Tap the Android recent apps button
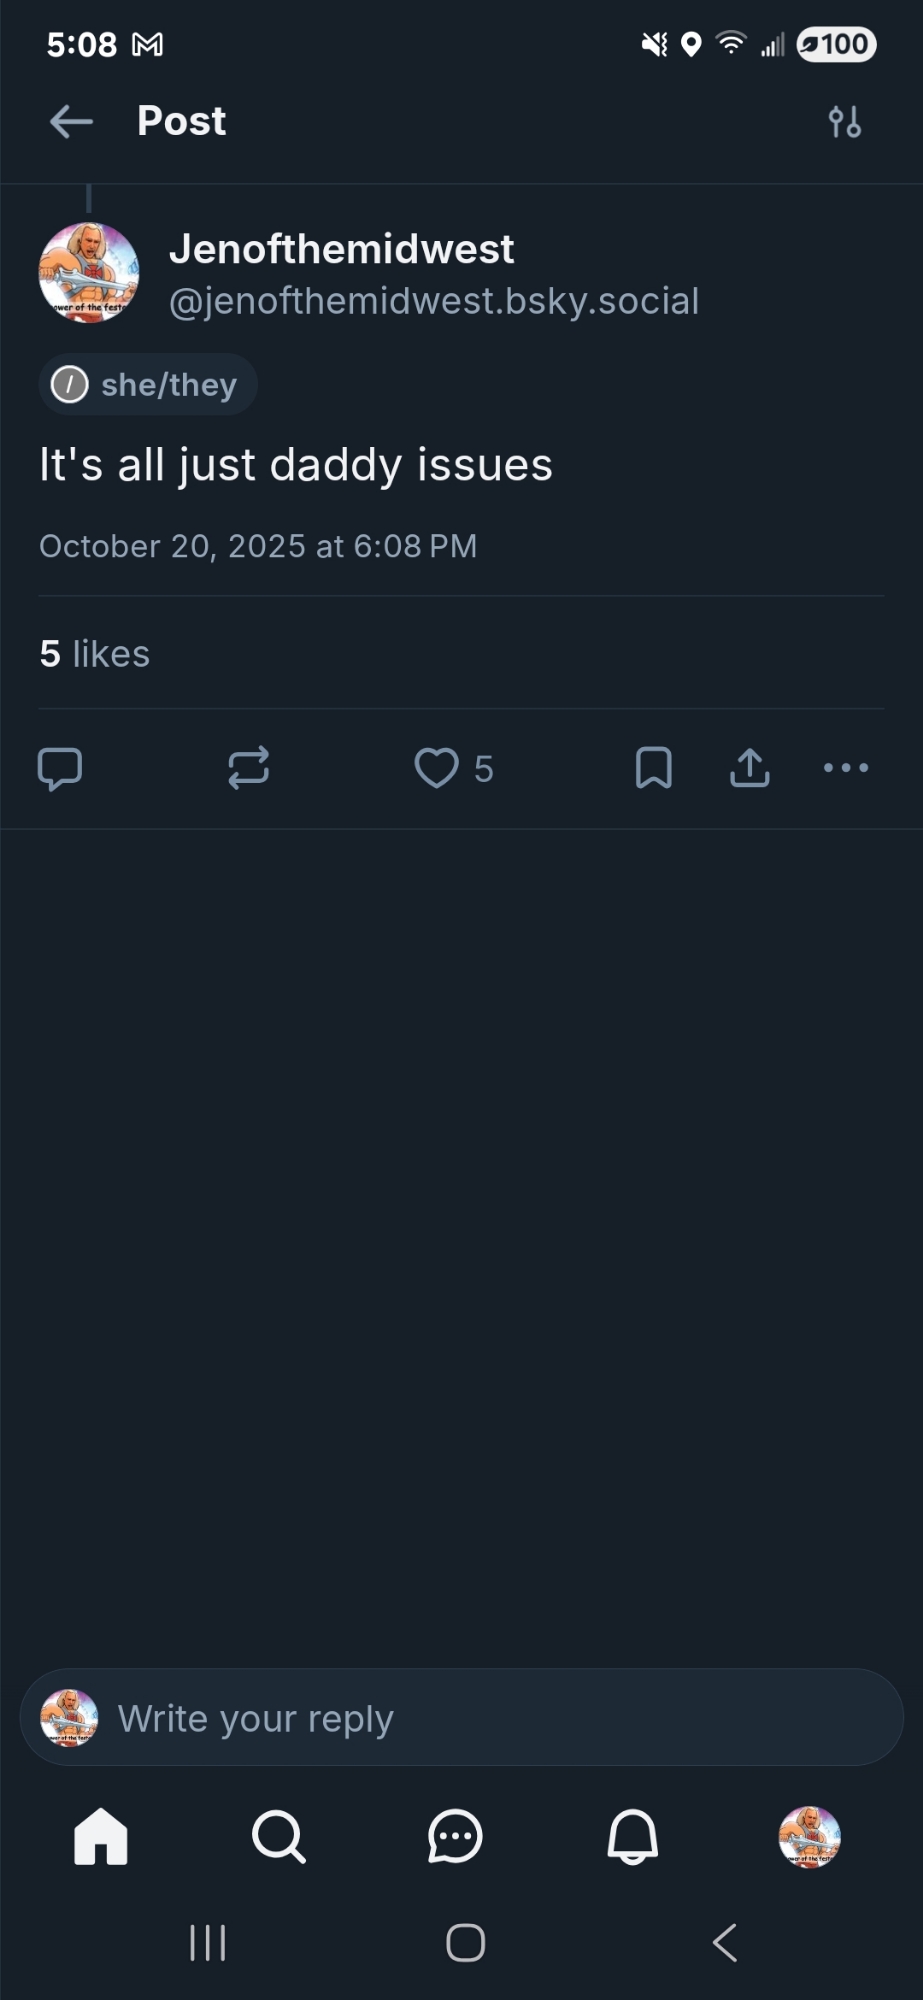Viewport: 923px width, 2000px height. pos(208,1943)
